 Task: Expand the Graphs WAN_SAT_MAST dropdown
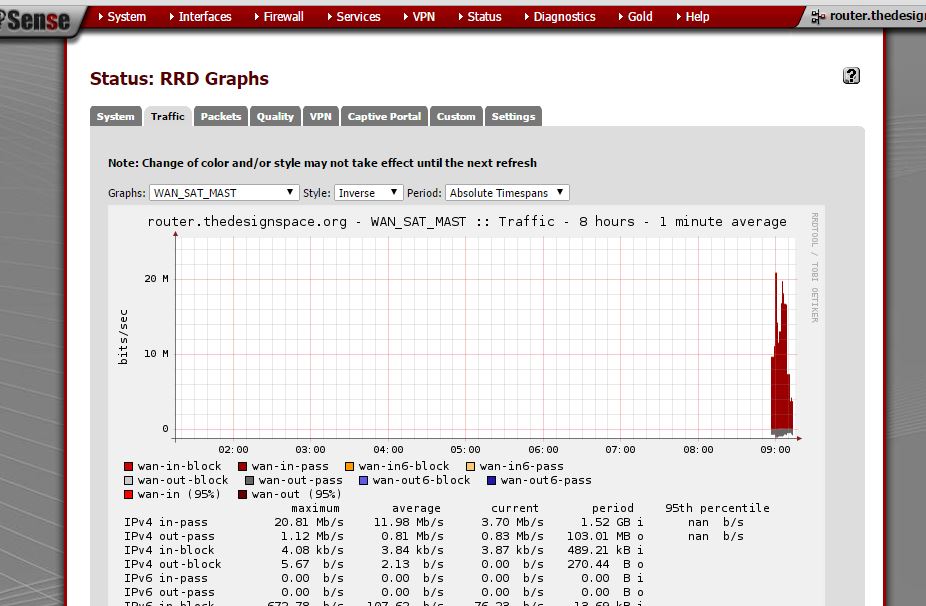(224, 193)
